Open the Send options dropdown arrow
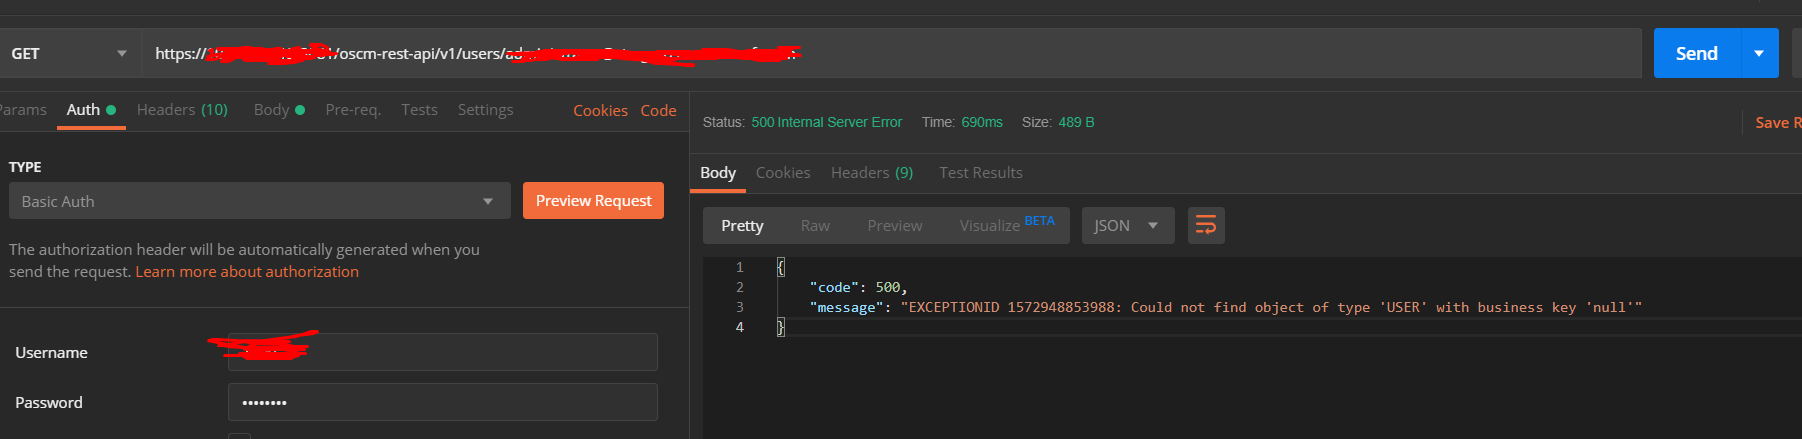 pos(1759,53)
